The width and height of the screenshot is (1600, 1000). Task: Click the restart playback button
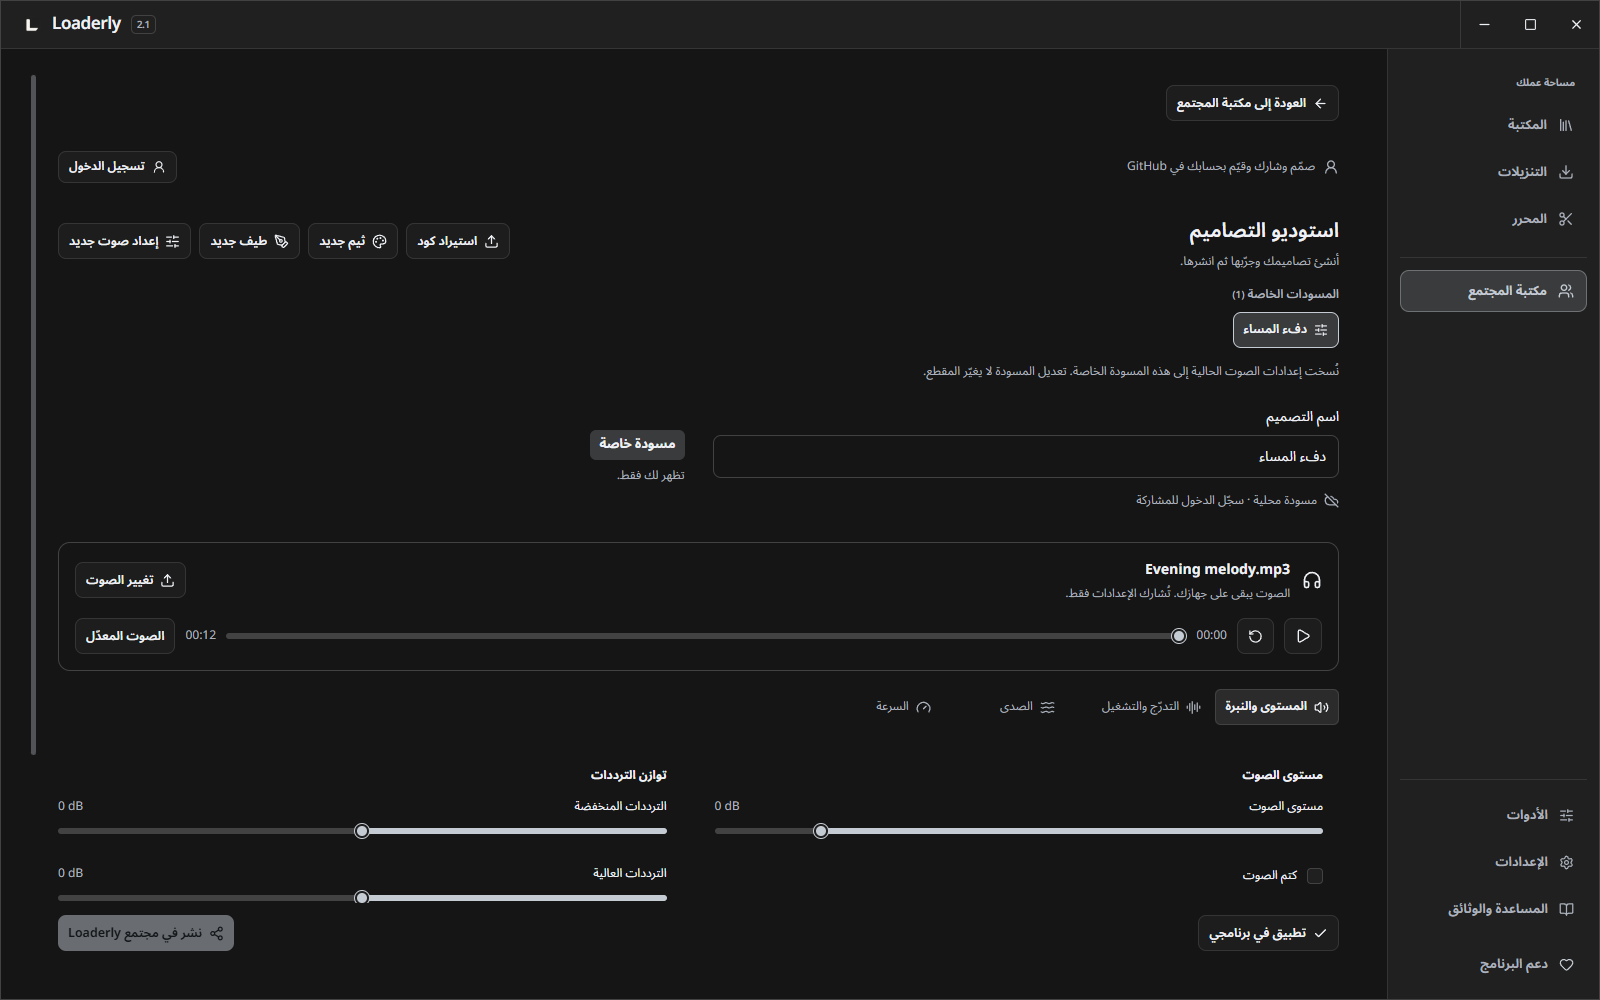[x=1255, y=636]
